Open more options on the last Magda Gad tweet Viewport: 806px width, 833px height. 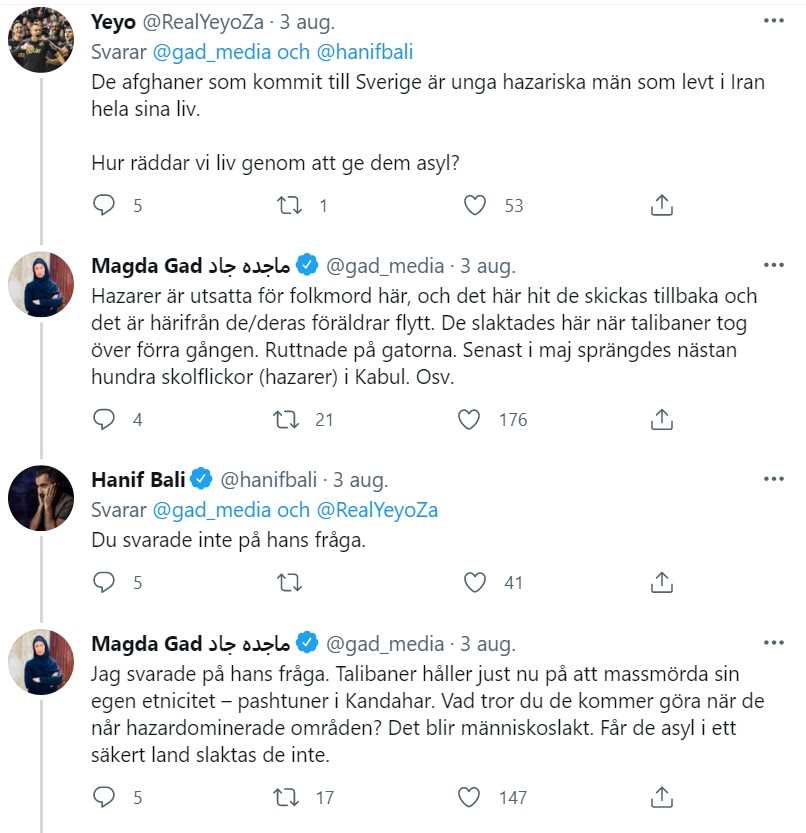pos(774,641)
